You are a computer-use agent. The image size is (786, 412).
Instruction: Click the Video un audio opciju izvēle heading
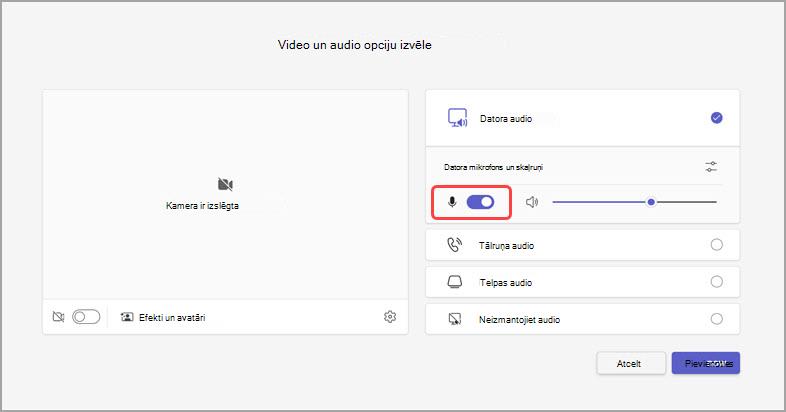pos(354,45)
